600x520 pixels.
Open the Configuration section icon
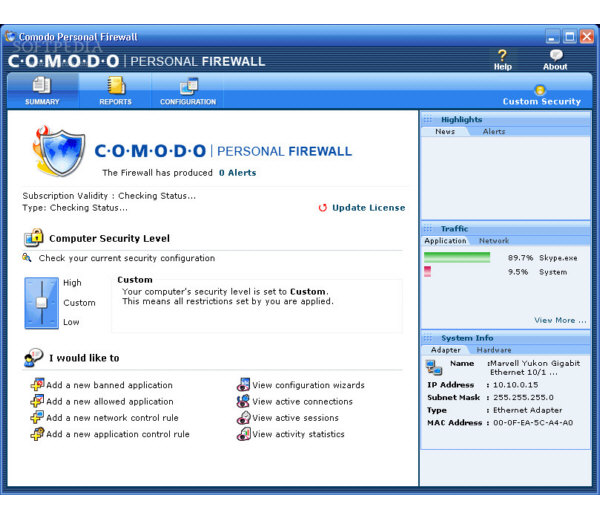(x=188, y=86)
